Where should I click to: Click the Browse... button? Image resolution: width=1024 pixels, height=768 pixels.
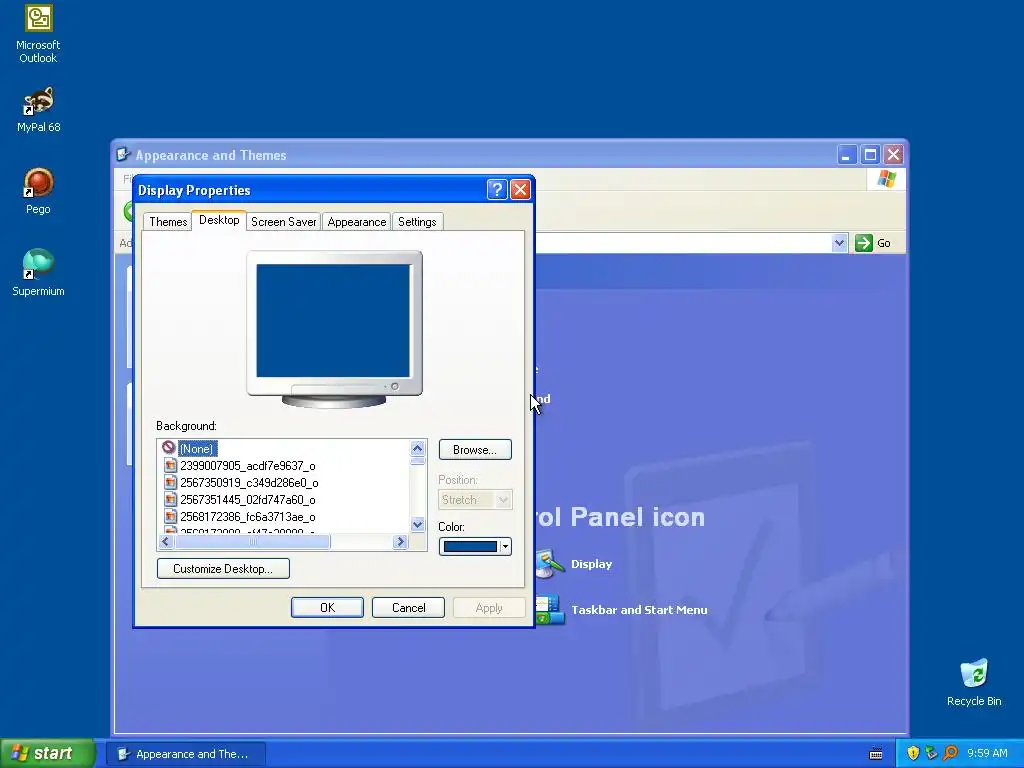tap(475, 449)
